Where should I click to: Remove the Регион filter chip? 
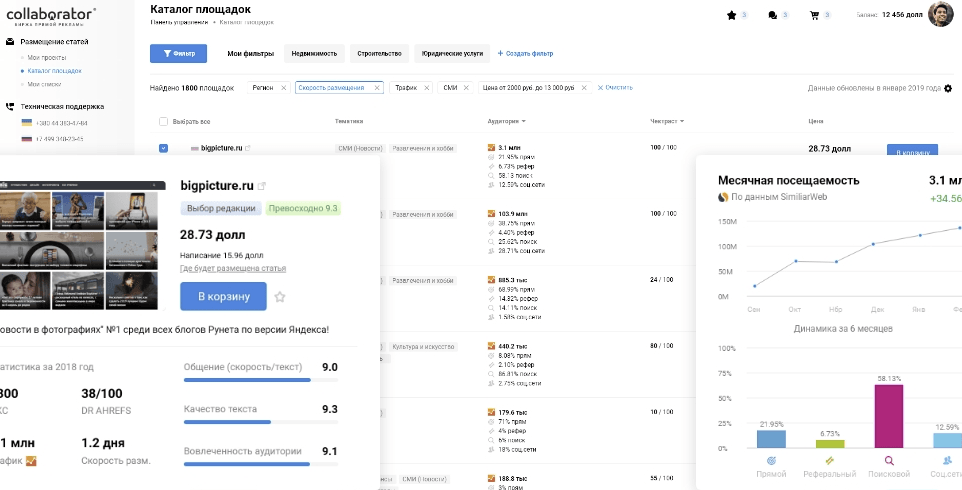[x=283, y=88]
